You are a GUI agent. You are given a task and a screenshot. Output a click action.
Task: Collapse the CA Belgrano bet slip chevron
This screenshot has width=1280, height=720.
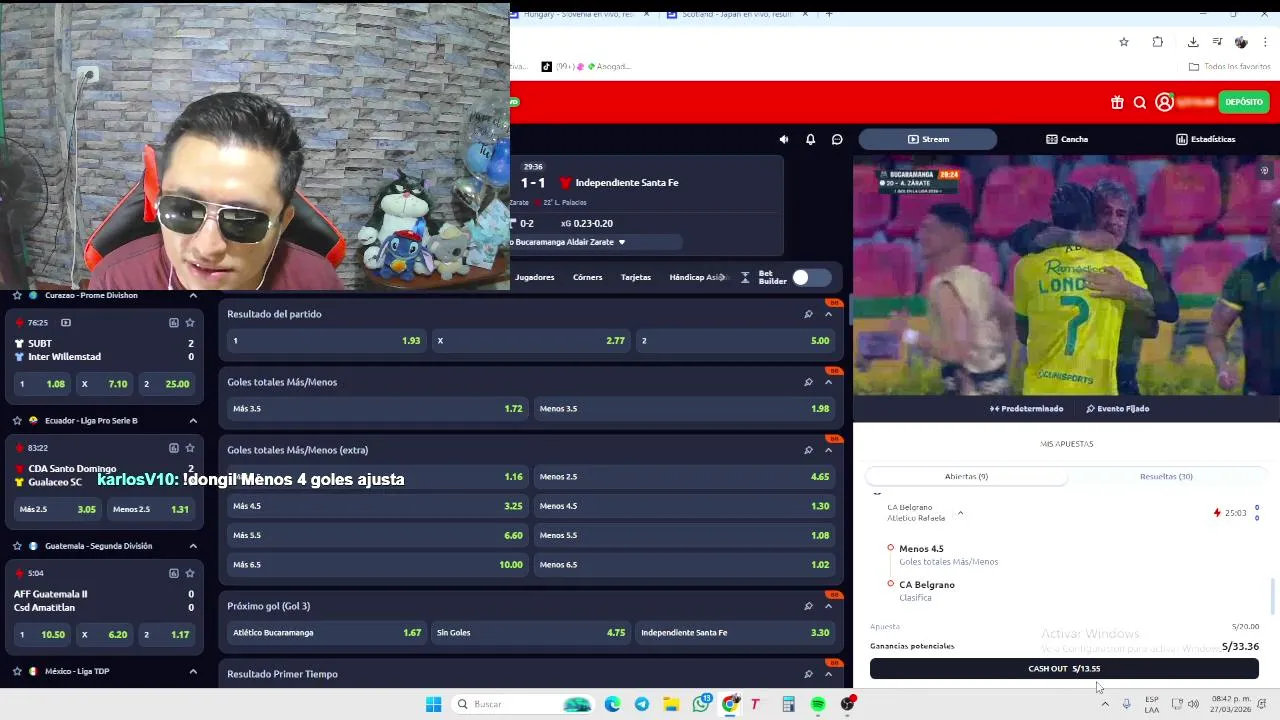pos(960,513)
